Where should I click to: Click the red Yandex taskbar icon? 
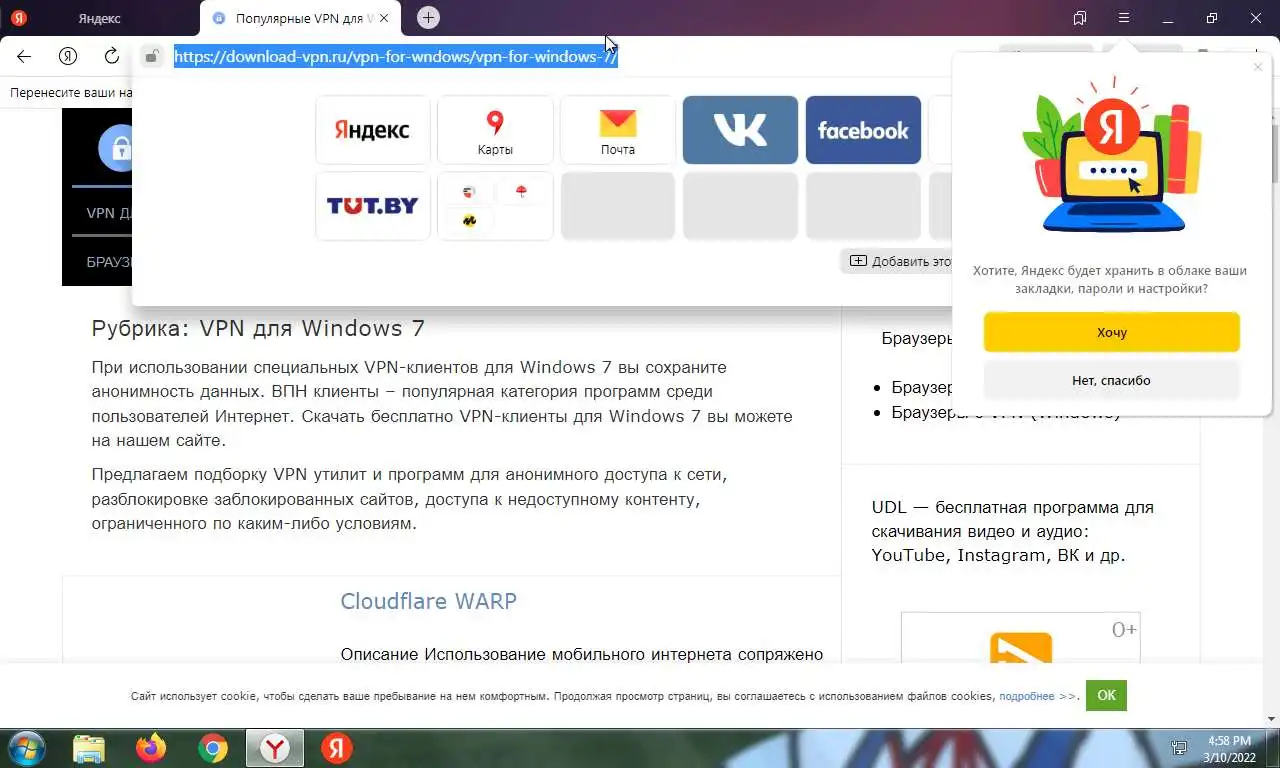click(x=337, y=748)
